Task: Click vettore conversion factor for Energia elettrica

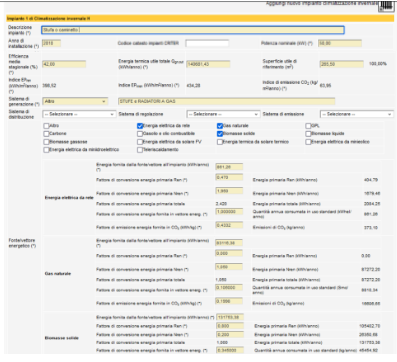Action: coord(229,212)
